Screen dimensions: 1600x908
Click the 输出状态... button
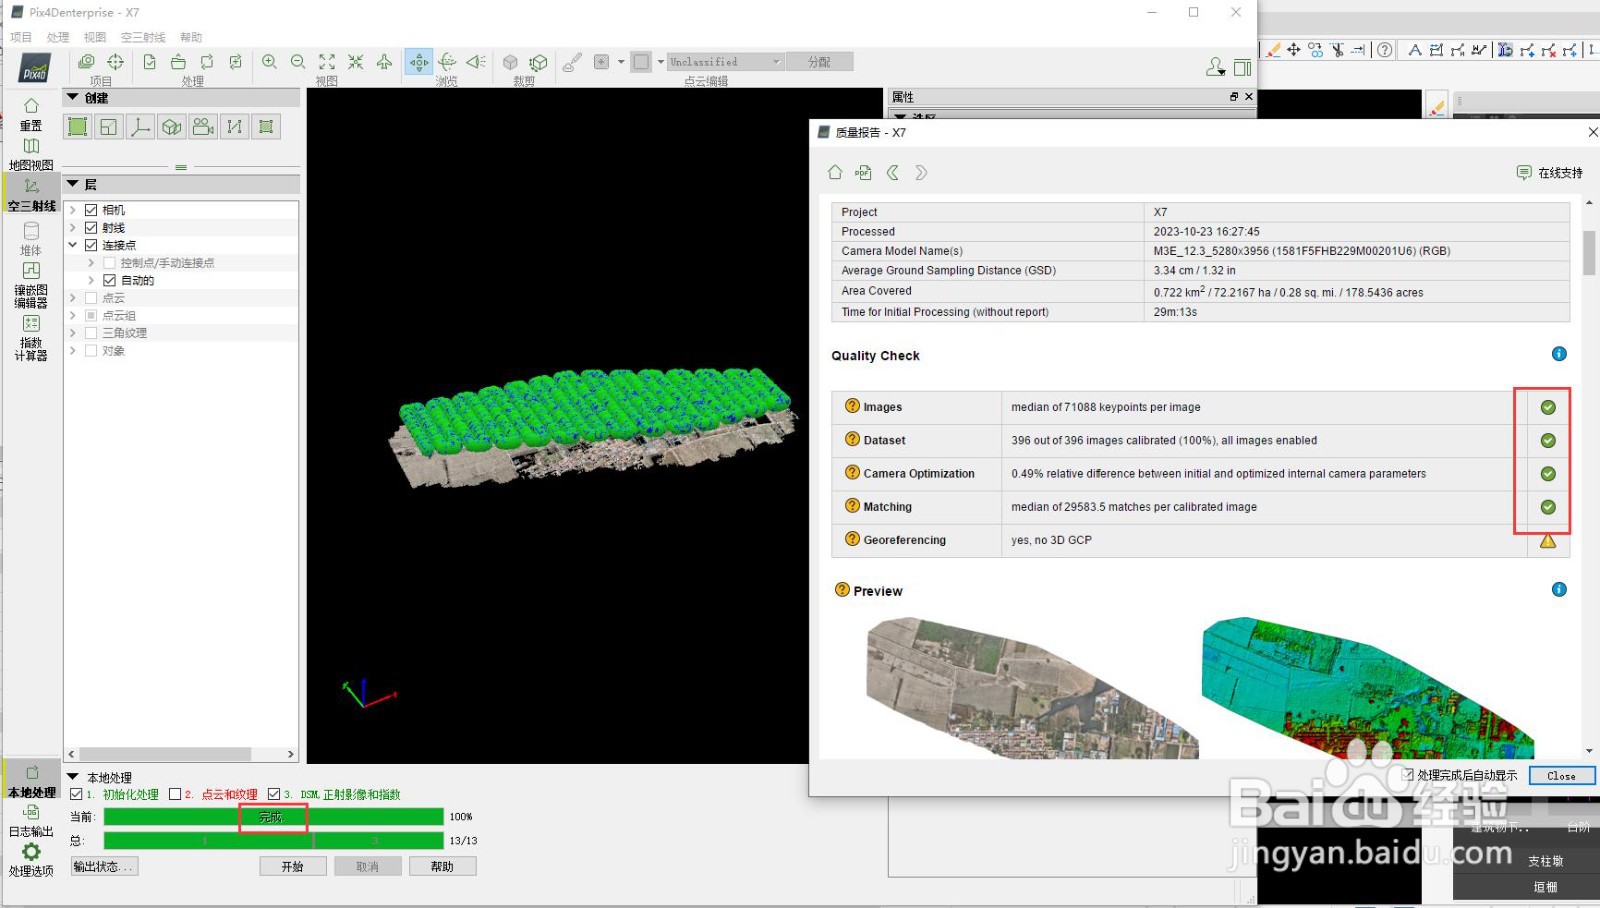click(104, 866)
